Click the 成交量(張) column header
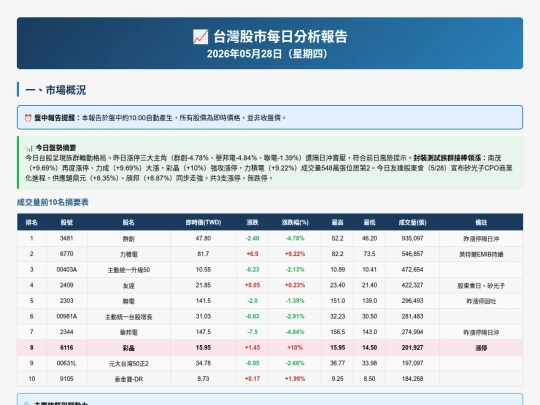The height and width of the screenshot is (405, 540). [413, 222]
